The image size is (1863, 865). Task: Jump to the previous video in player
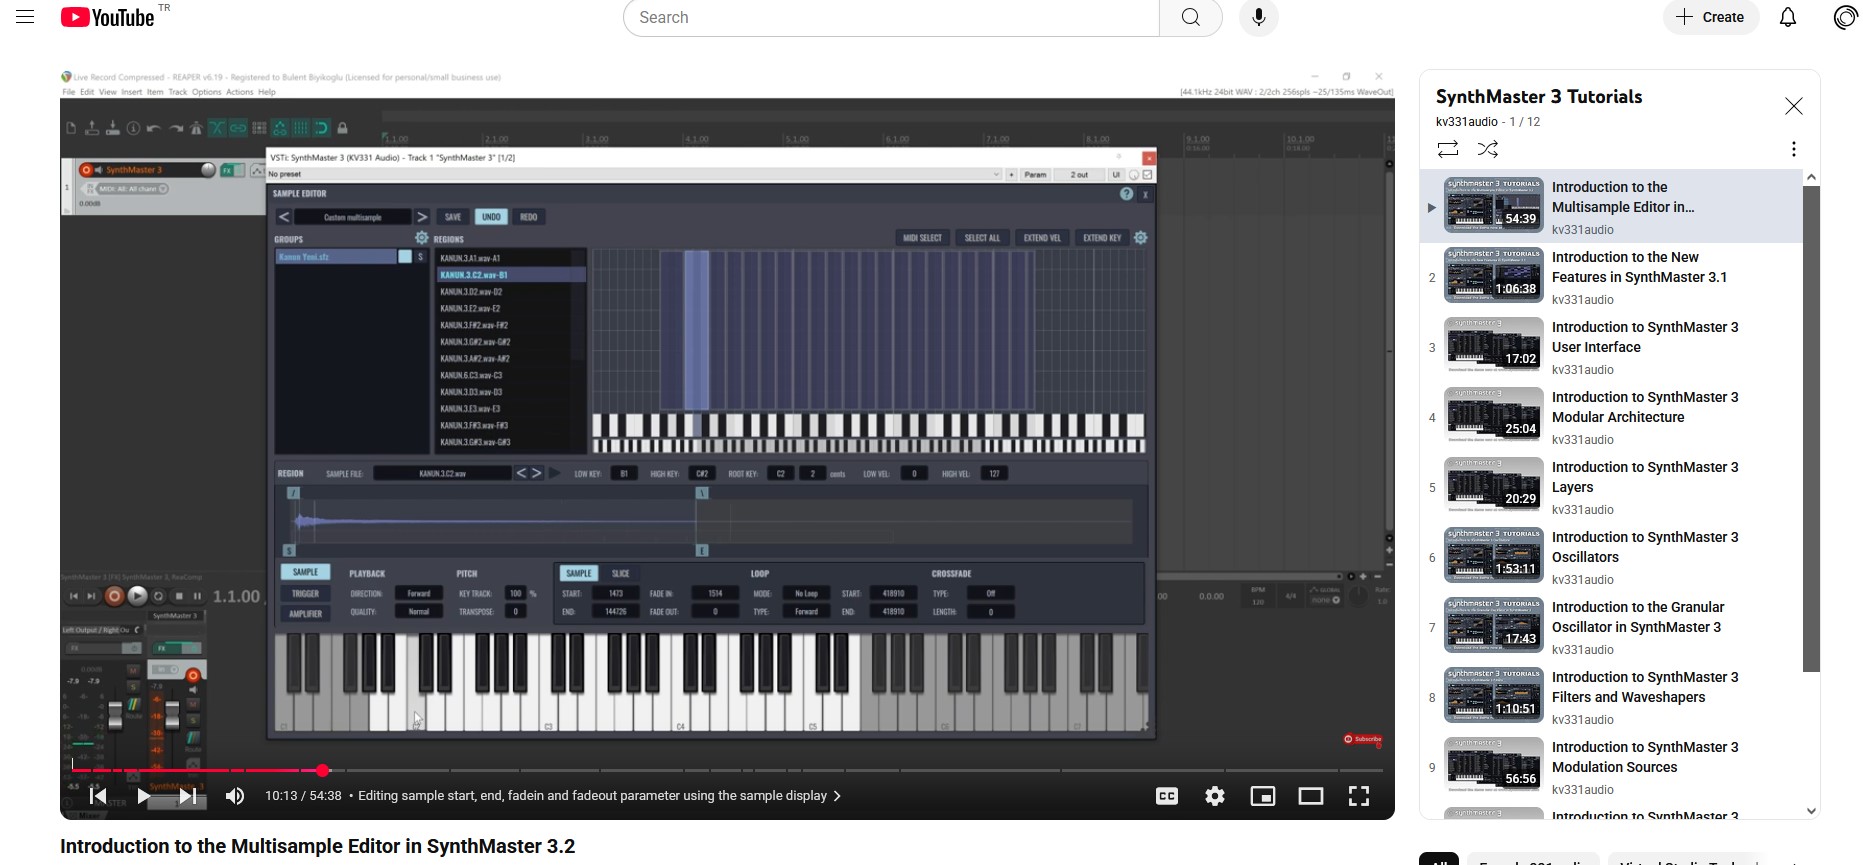pos(98,796)
